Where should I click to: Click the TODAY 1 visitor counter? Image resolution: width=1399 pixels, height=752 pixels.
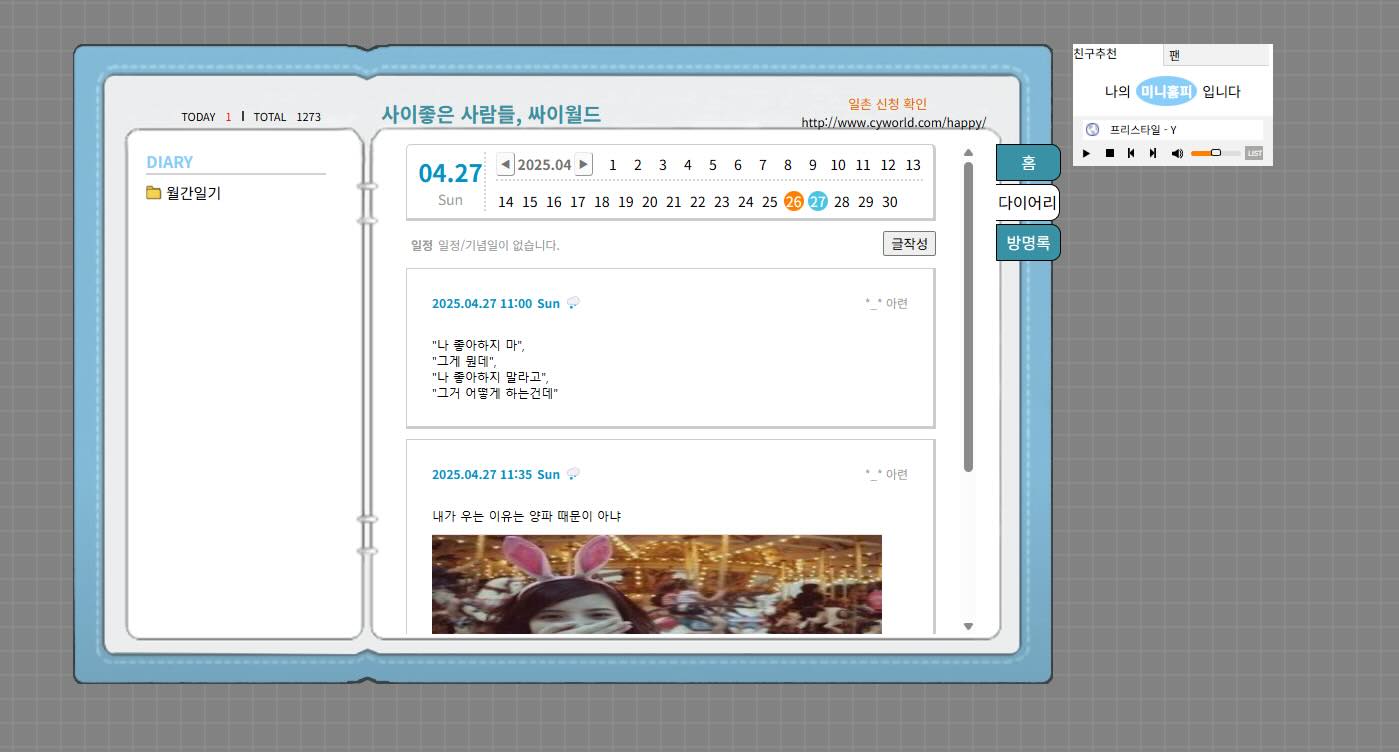point(206,117)
